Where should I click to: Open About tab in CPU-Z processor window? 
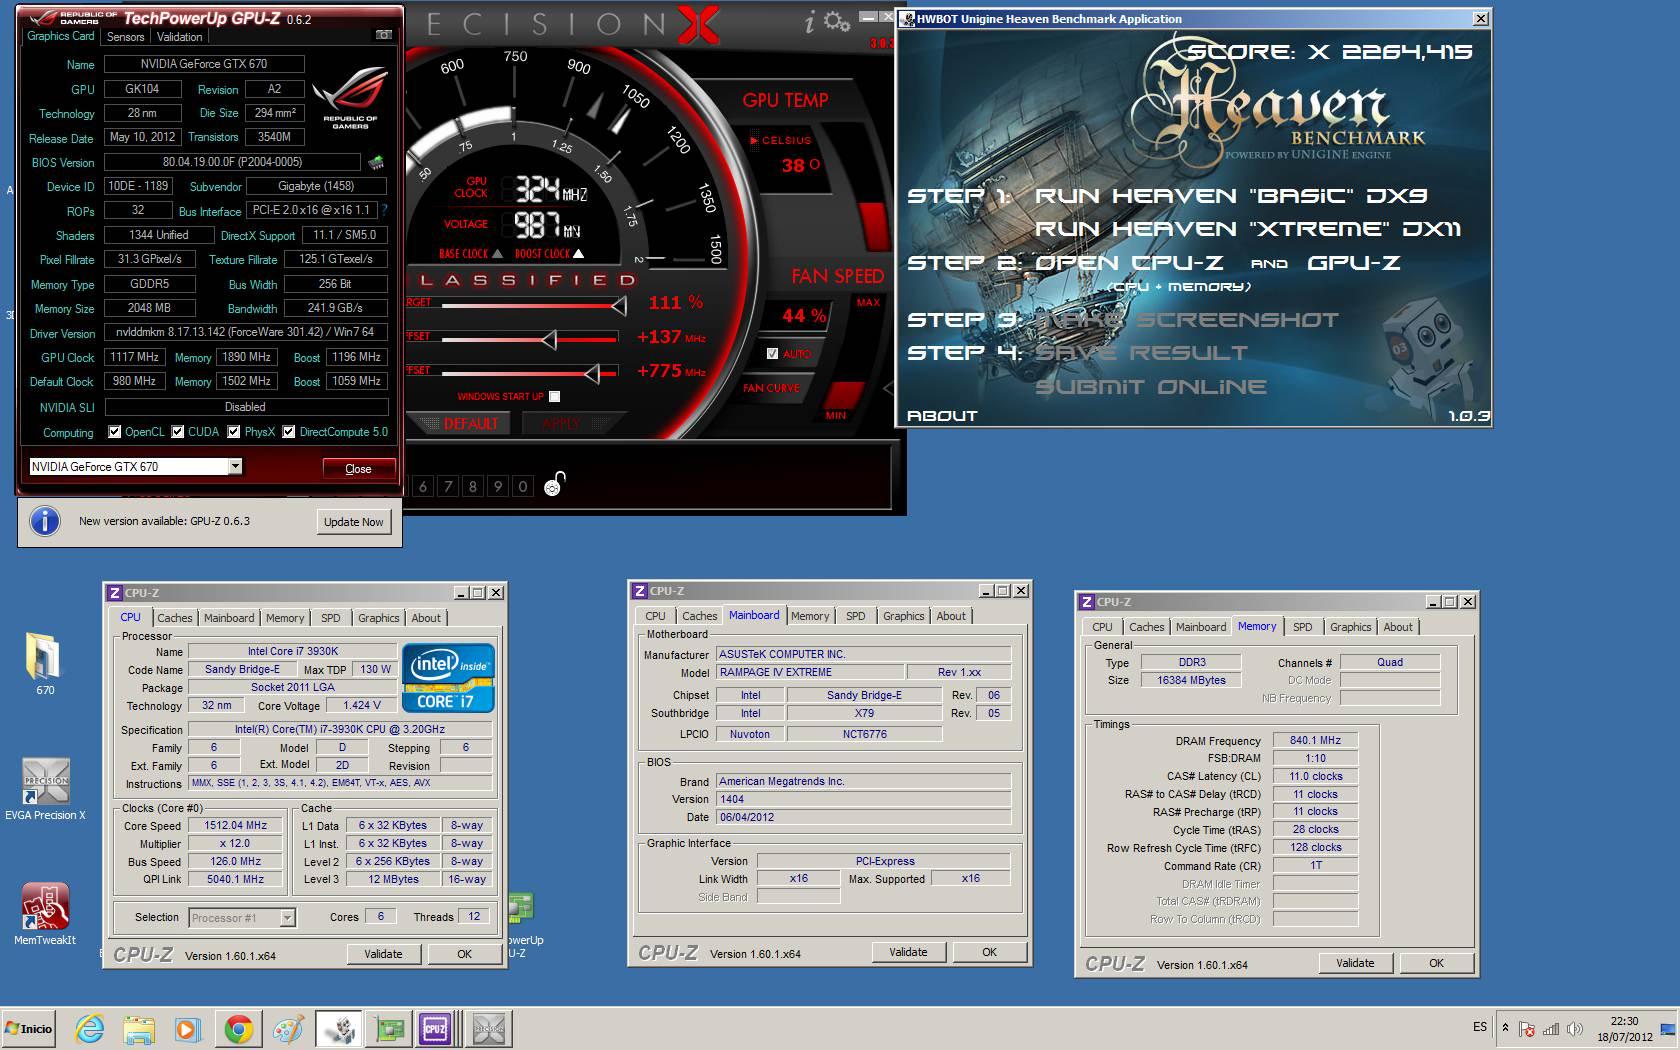click(426, 618)
